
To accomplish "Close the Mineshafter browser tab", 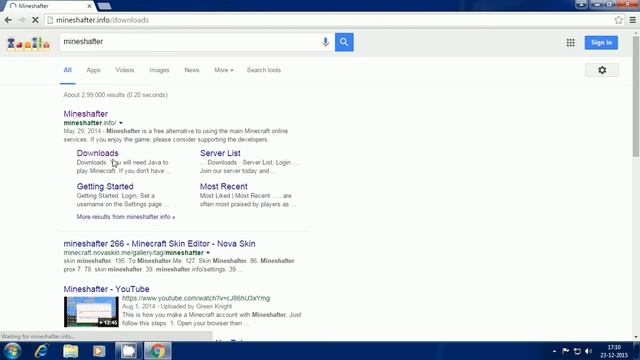I will coord(89,6).
